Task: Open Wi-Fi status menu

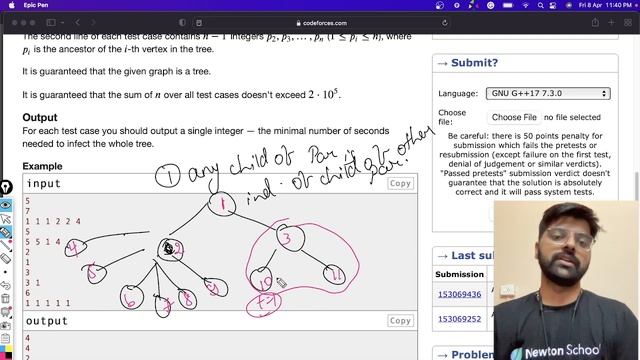Action: click(526, 5)
